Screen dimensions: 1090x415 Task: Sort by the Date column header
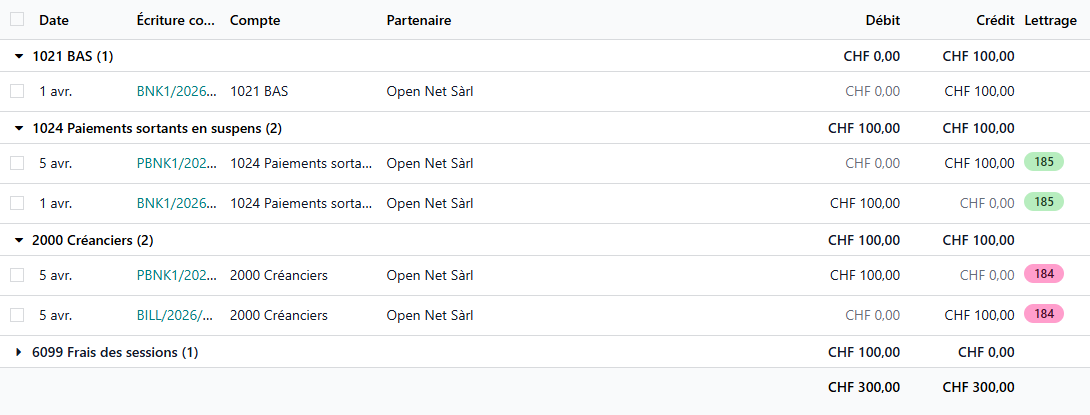54,20
